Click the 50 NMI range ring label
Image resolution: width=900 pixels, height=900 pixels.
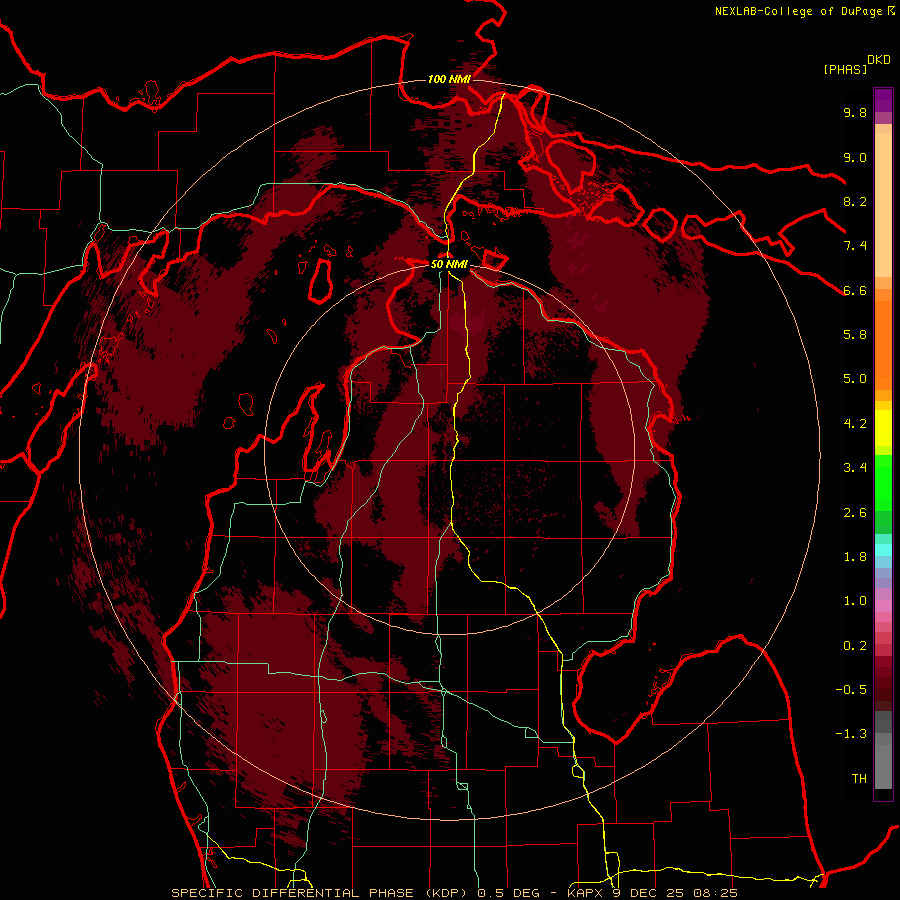point(449,264)
